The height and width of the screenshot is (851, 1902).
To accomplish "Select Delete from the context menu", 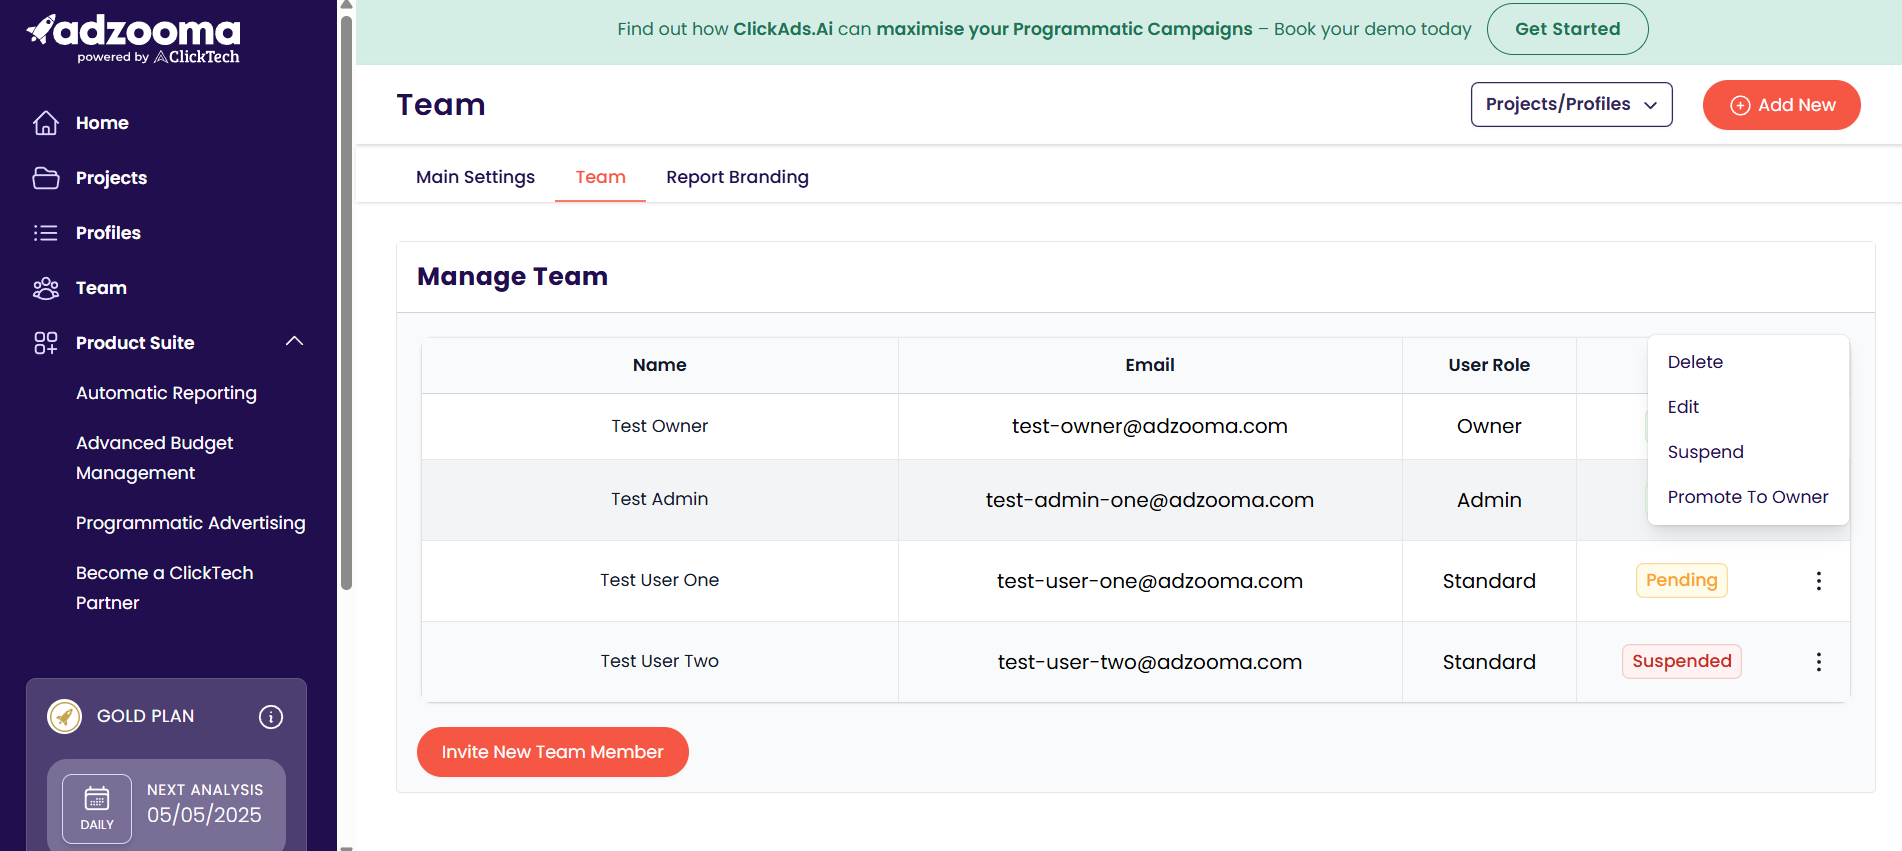I will coord(1695,362).
